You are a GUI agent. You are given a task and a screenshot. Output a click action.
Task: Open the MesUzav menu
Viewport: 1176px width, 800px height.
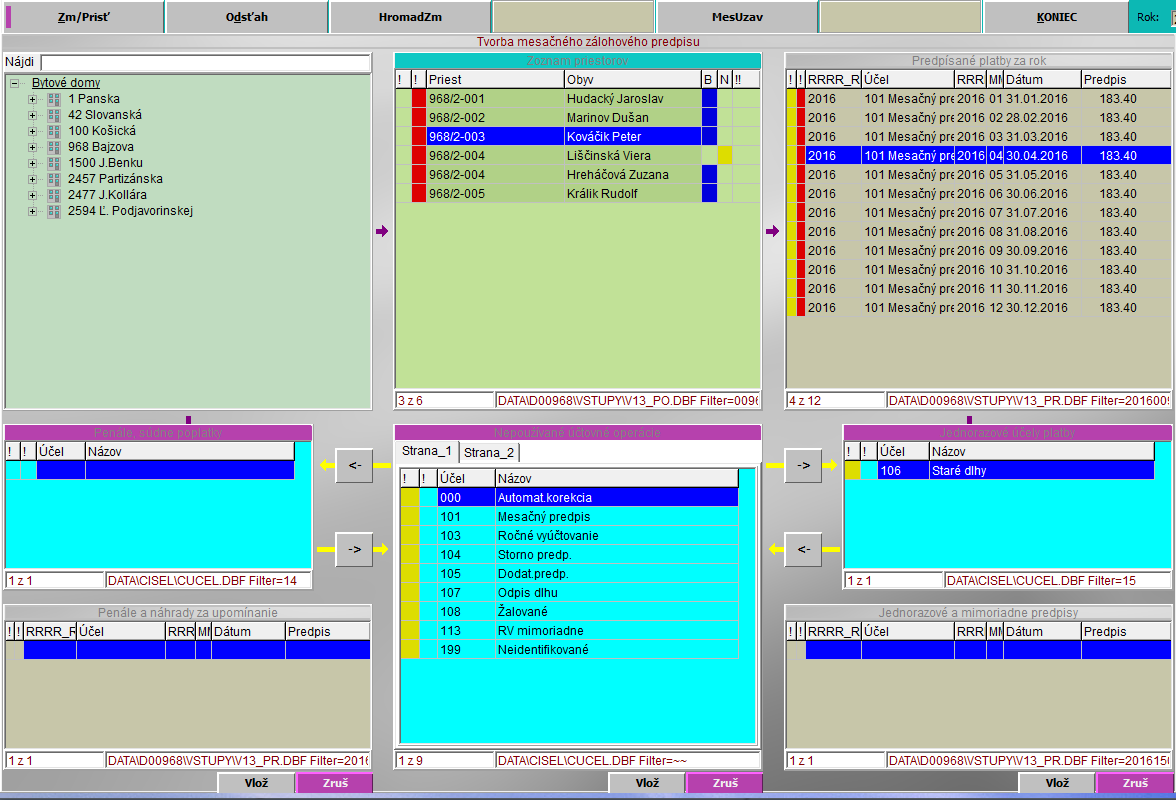[737, 16]
